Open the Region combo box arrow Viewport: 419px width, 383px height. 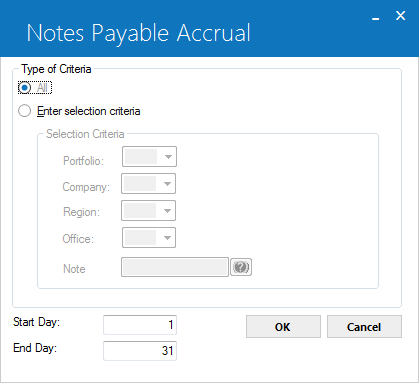point(167,211)
